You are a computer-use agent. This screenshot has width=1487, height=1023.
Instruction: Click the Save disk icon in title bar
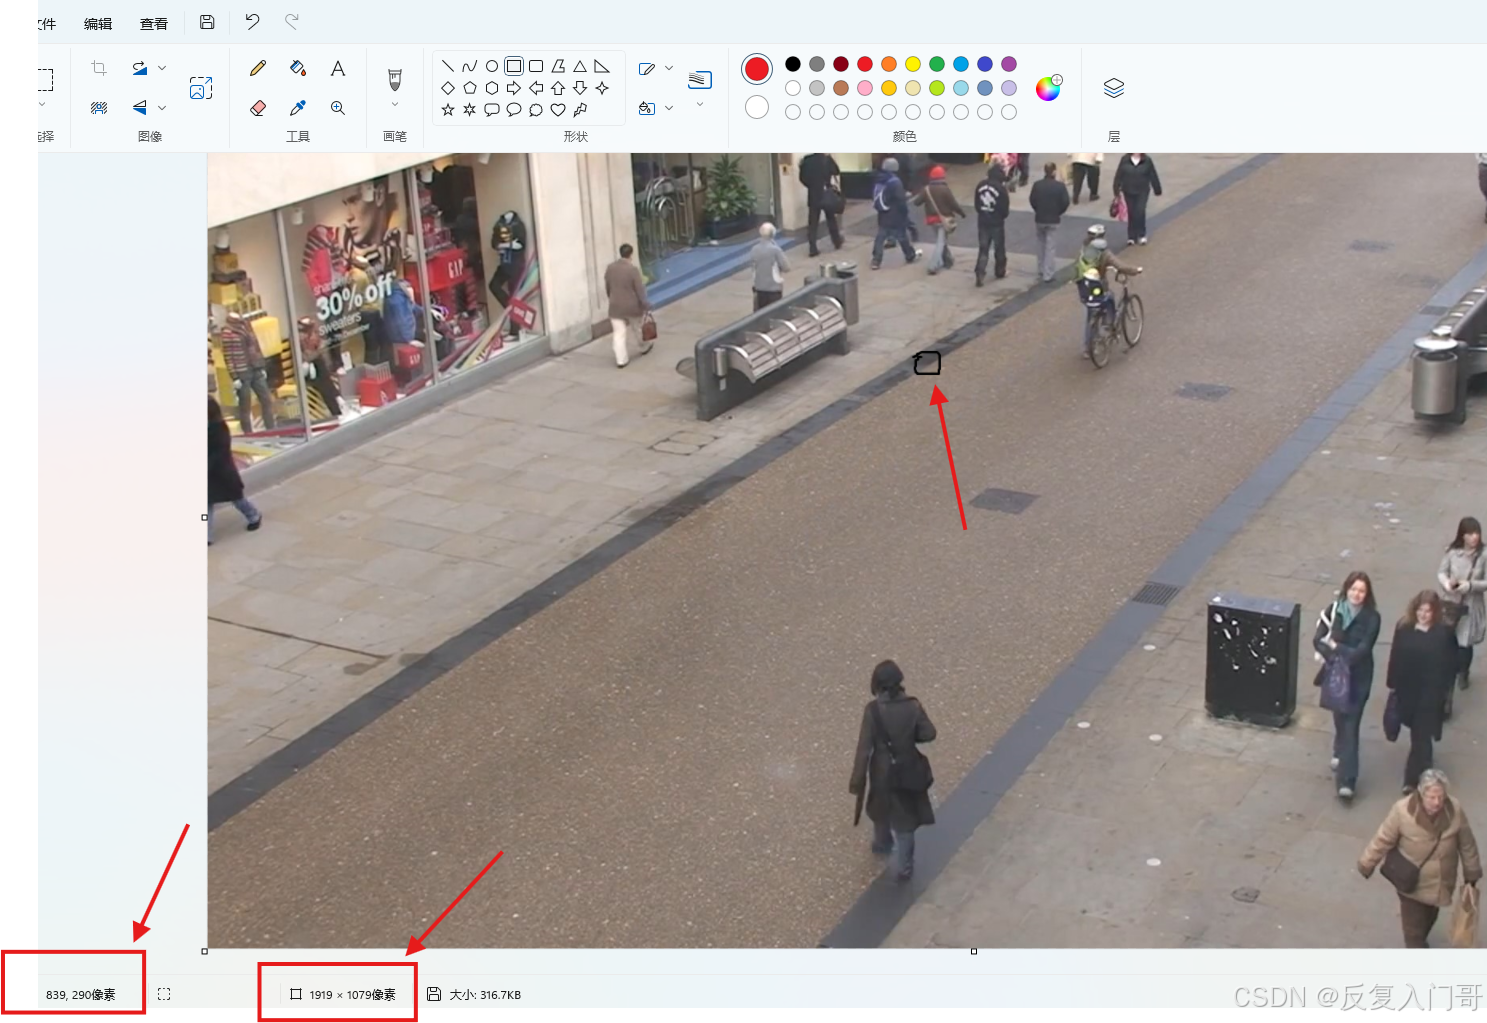(x=207, y=22)
